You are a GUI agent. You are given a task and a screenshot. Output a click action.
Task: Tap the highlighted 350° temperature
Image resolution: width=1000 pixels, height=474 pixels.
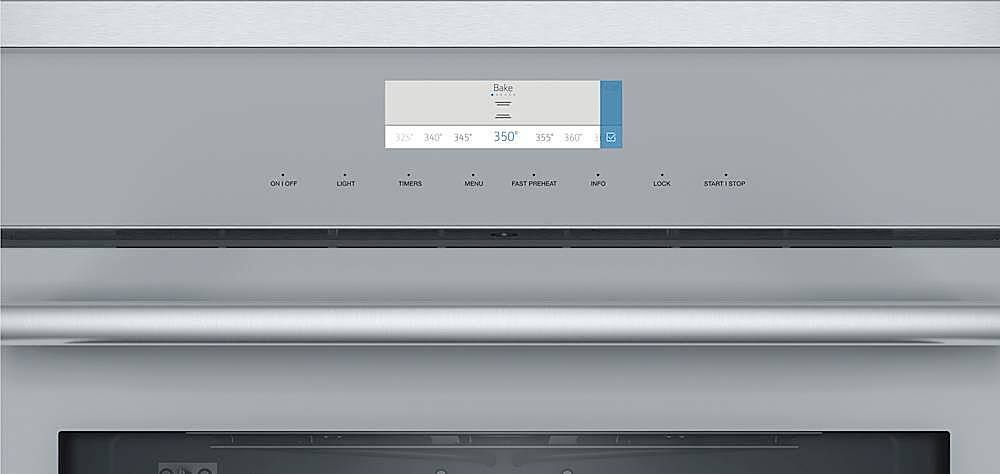506,137
